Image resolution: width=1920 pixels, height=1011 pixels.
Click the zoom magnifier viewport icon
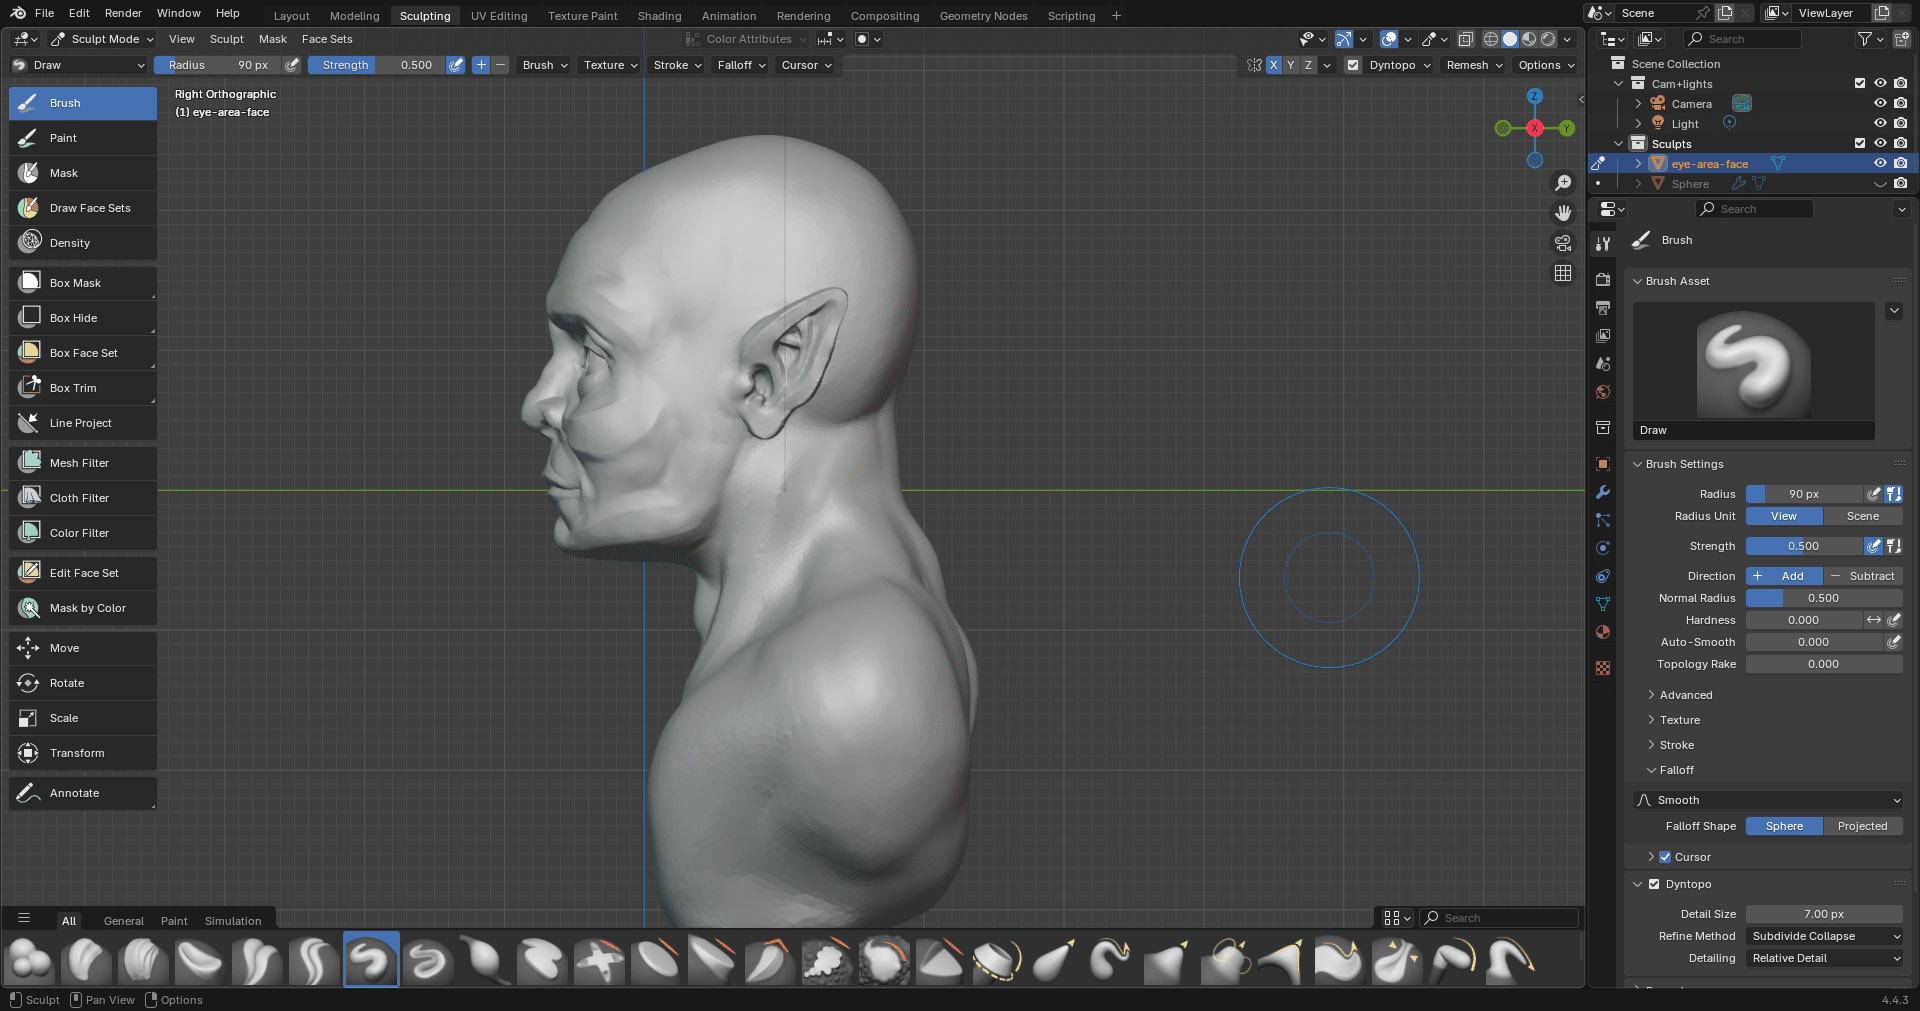click(x=1563, y=183)
